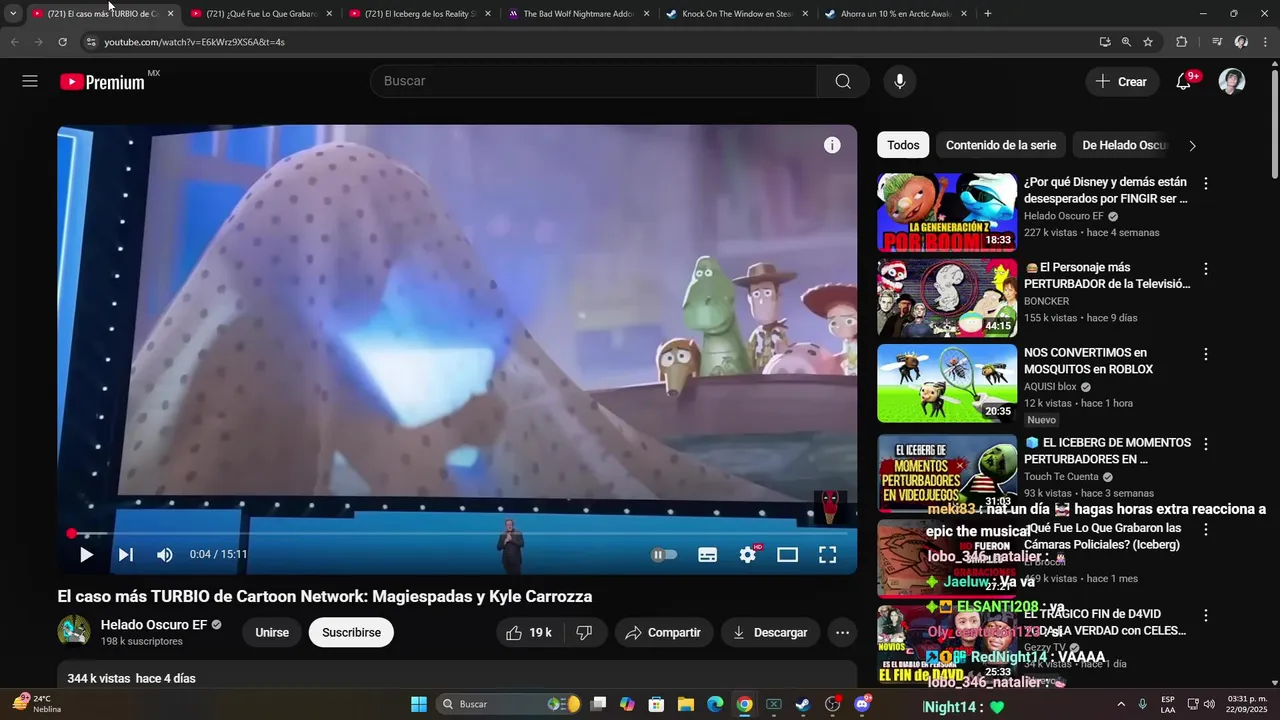
Task: Switch to The Bad Wolf Nightmare Addon tab
Action: click(x=580, y=14)
